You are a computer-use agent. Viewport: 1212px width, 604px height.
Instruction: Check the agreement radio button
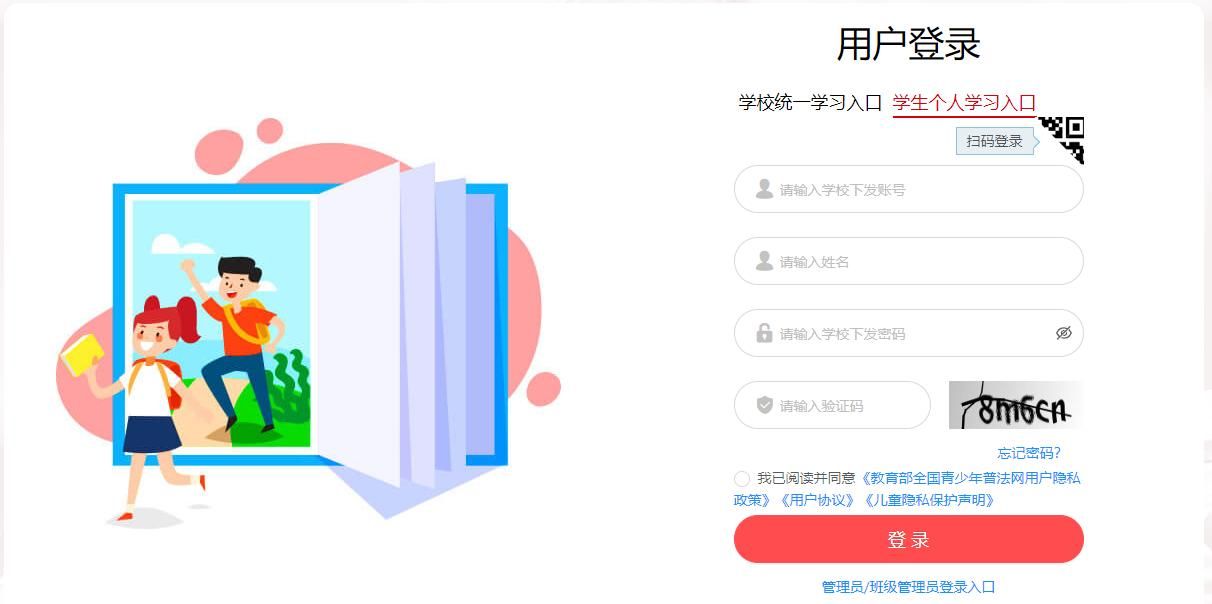click(x=742, y=479)
